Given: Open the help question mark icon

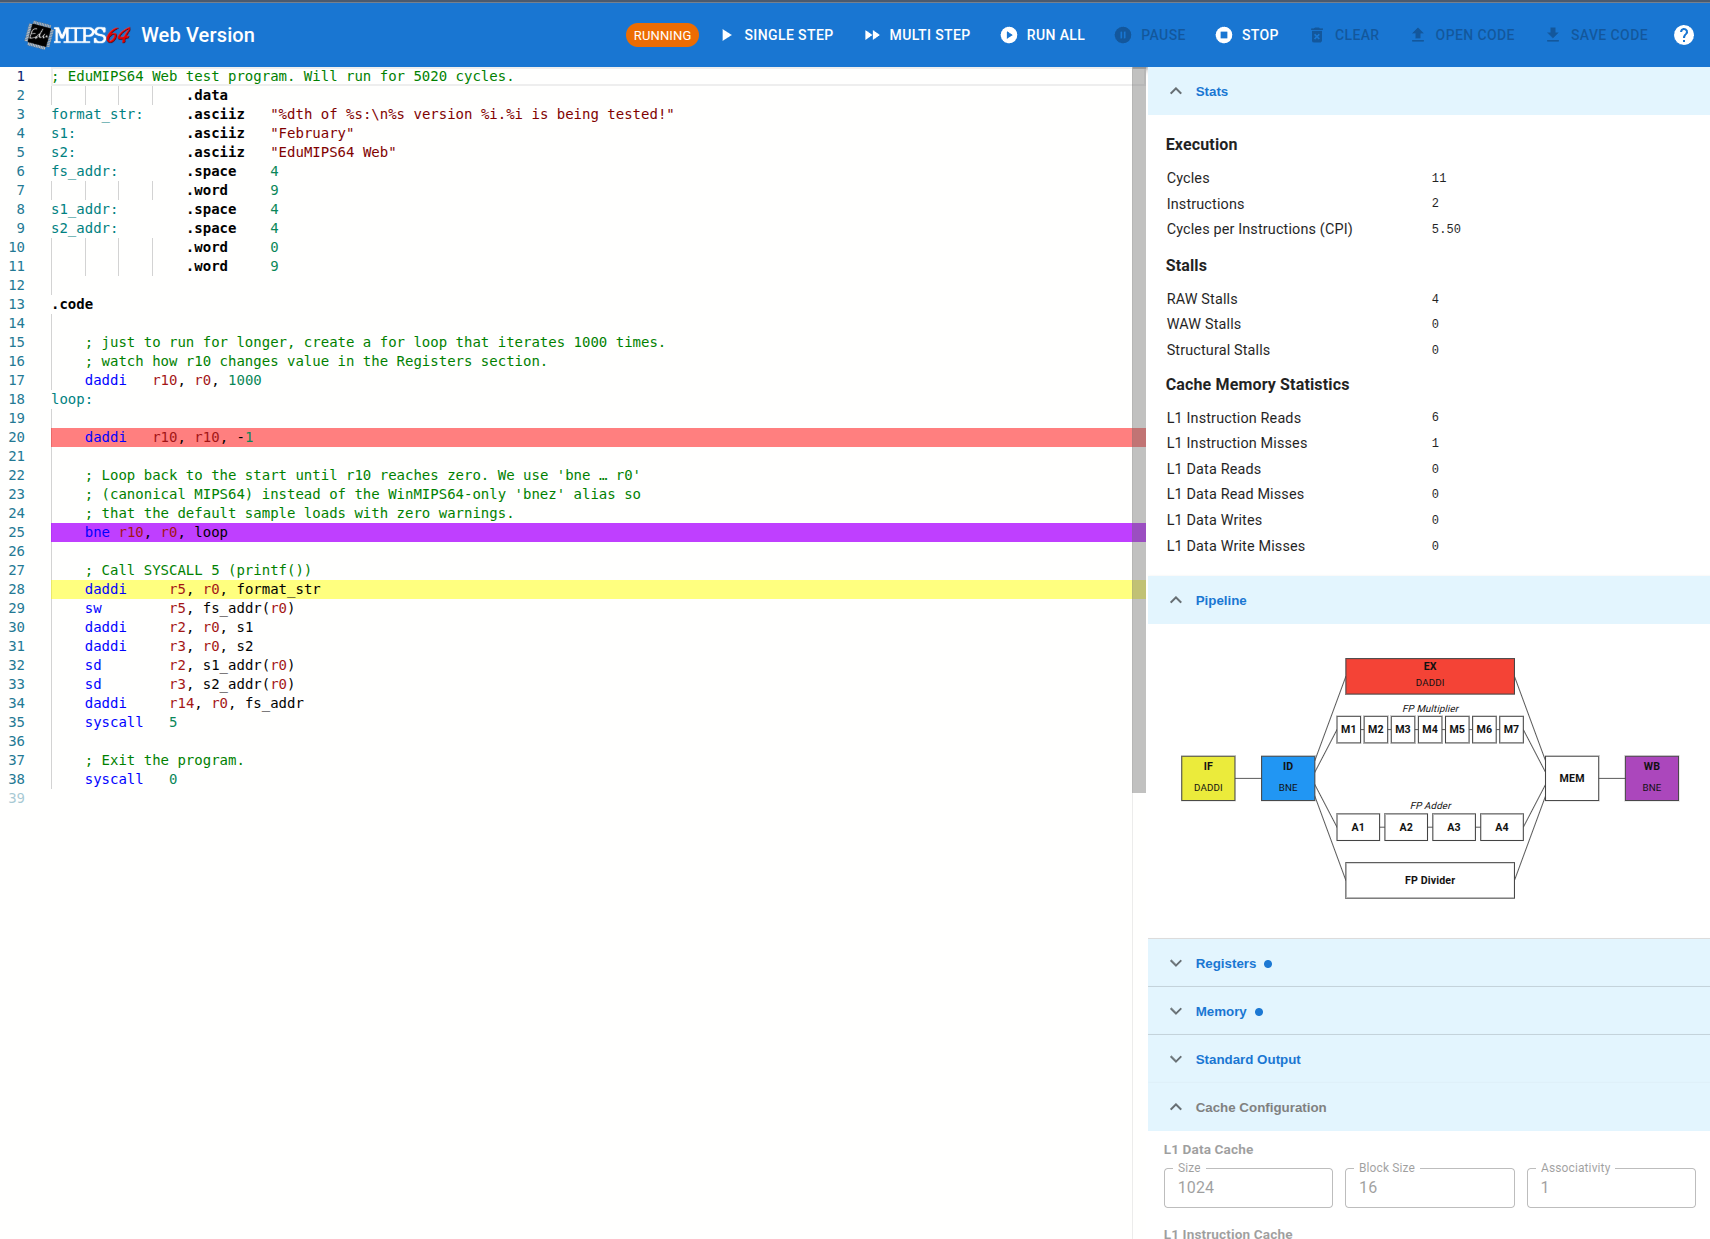Looking at the screenshot, I should pyautogui.click(x=1684, y=35).
